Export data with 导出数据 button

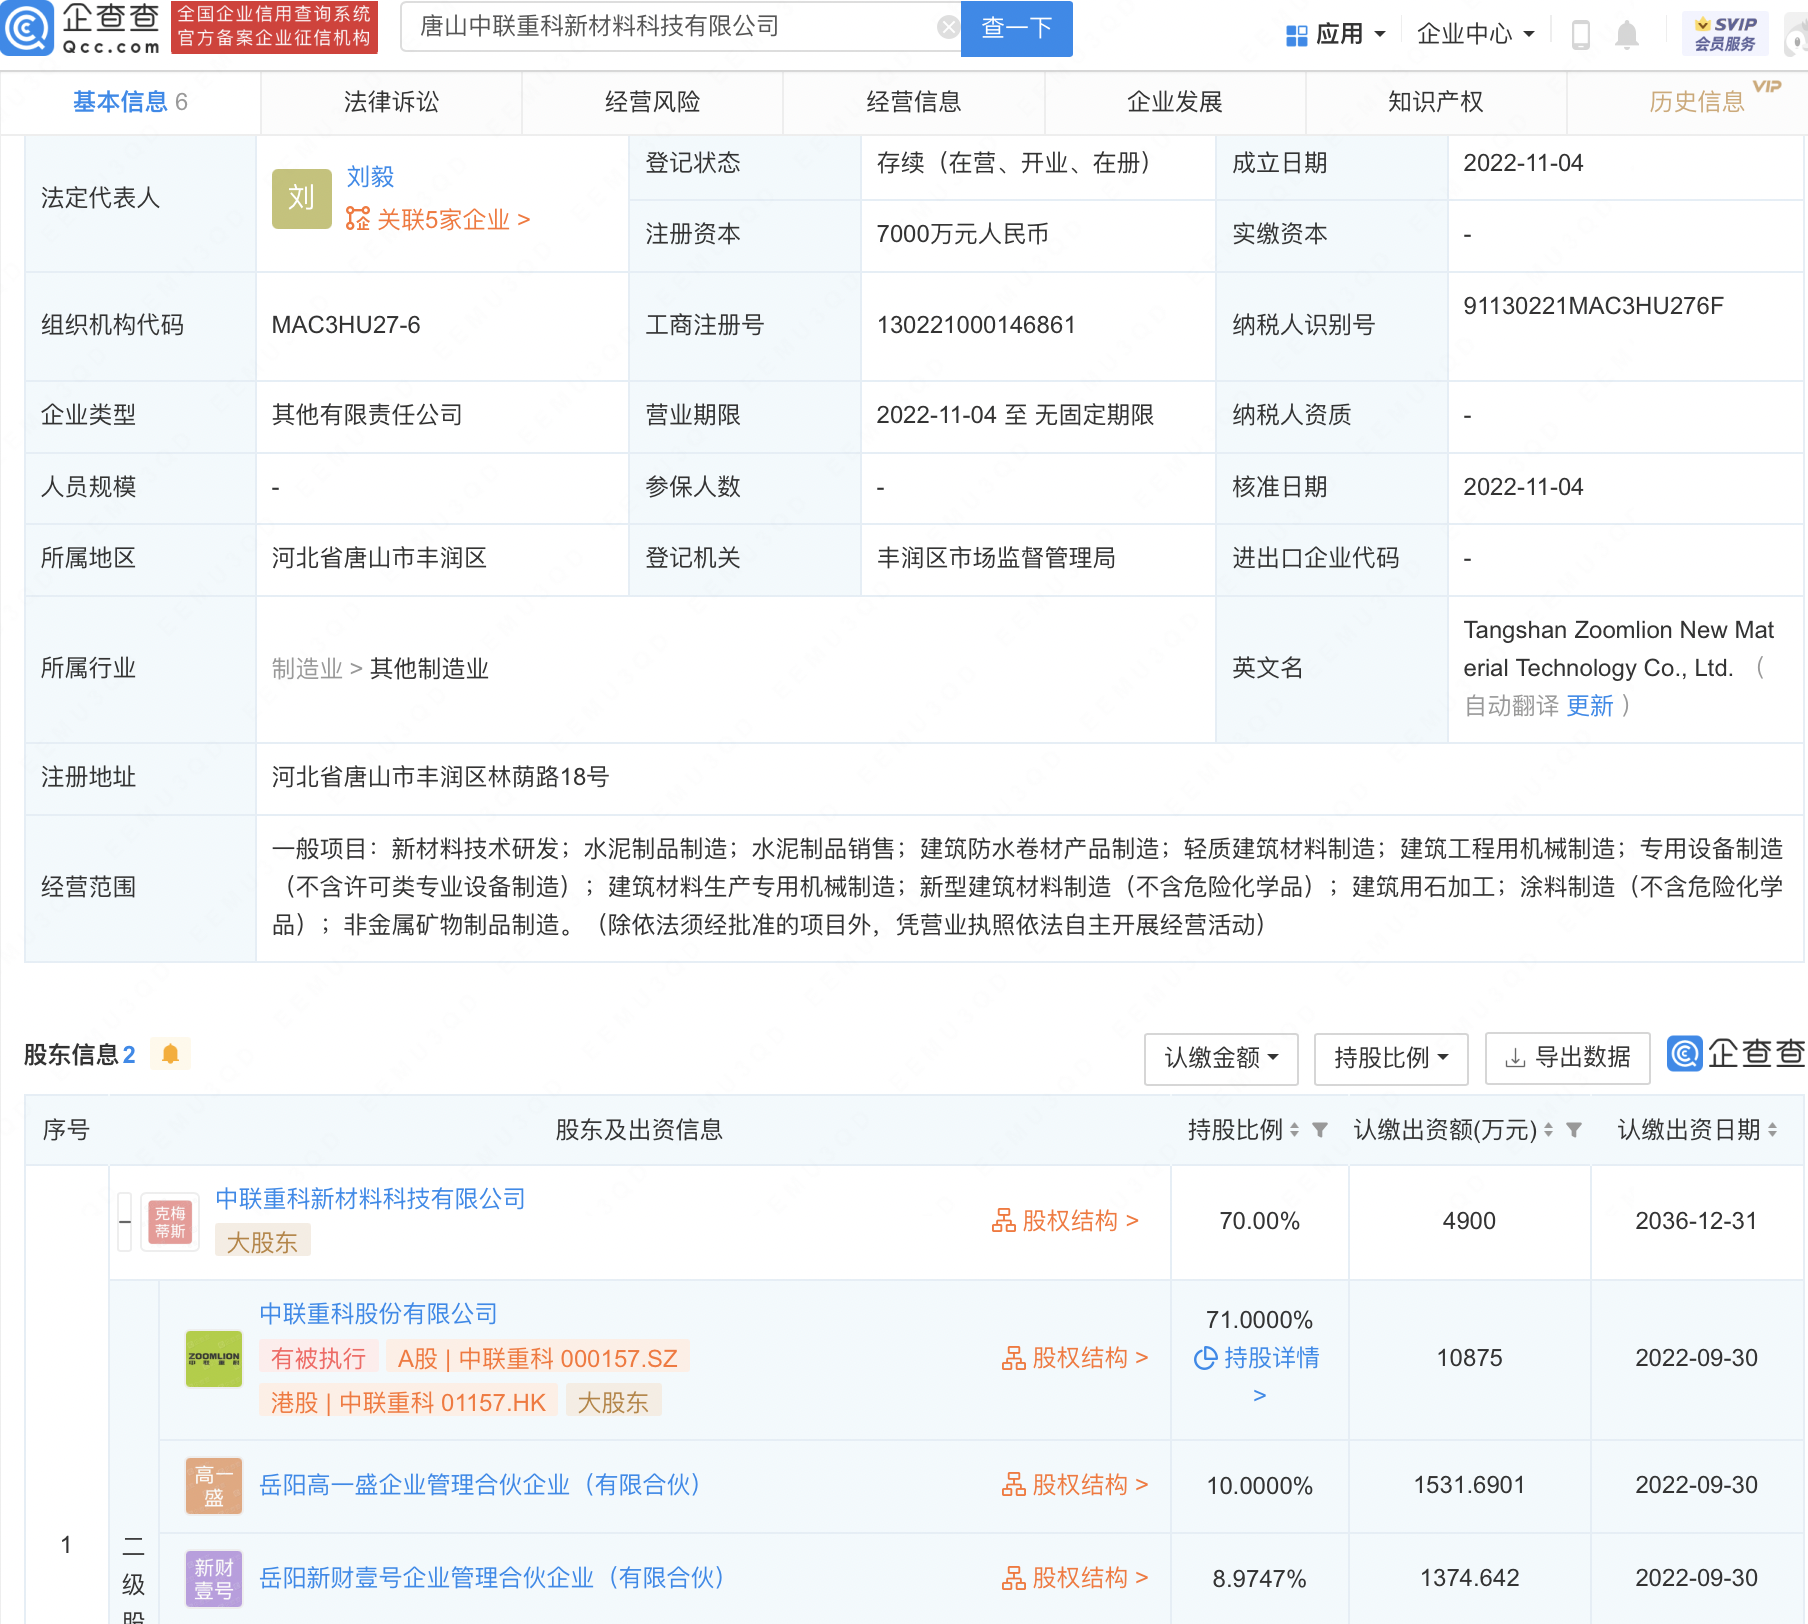(x=1567, y=1058)
